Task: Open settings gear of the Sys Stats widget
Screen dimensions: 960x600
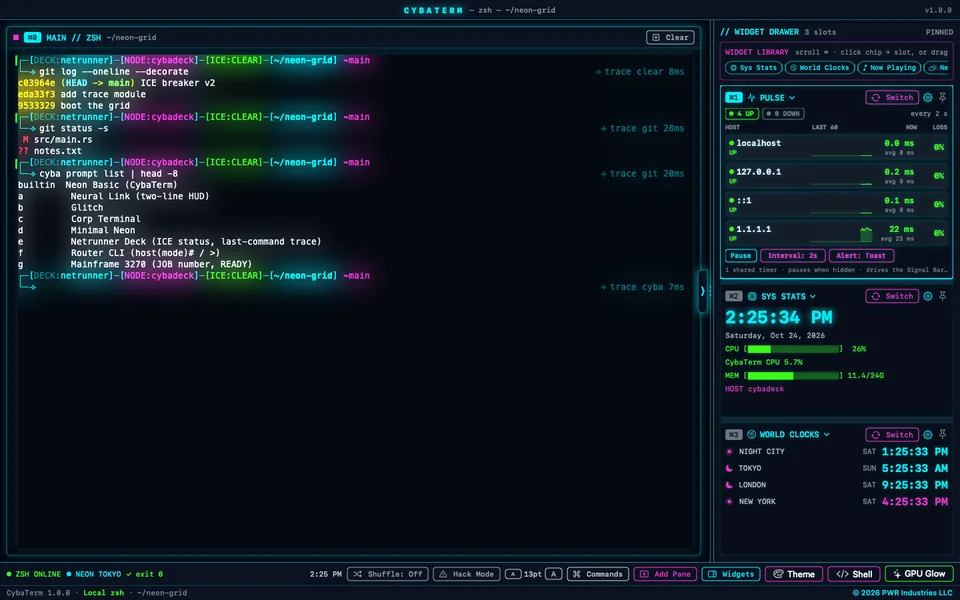Action: (x=928, y=296)
